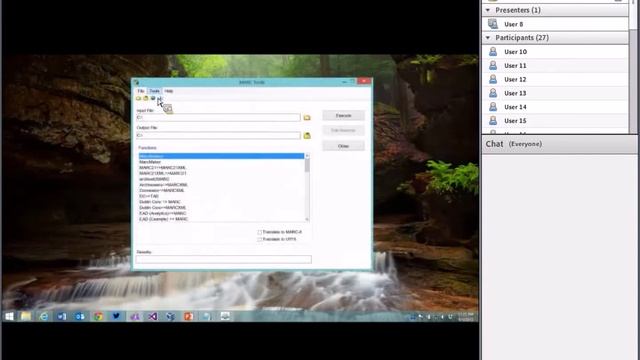
Task: Click the presenter icon next to User 8
Action: [493, 24]
